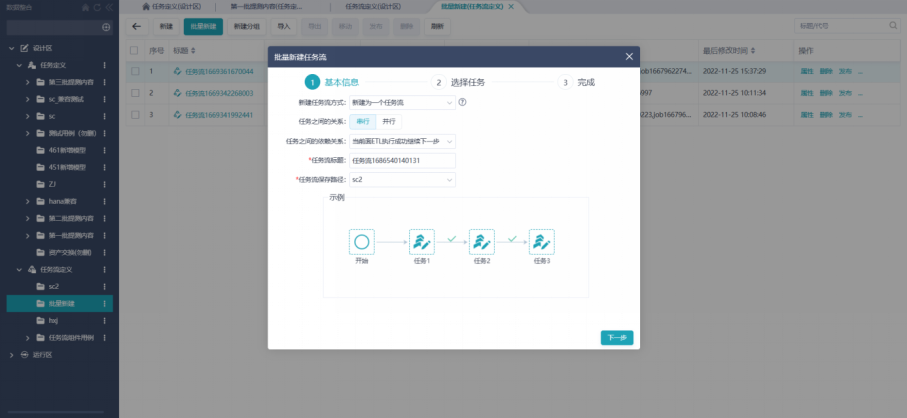Click the plus icon beside sidebar search
The width and height of the screenshot is (907, 418).
[x=107, y=27]
